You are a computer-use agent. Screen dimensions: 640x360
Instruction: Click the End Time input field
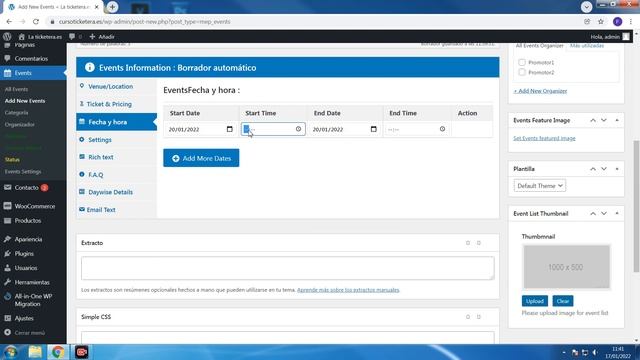tap(416, 129)
